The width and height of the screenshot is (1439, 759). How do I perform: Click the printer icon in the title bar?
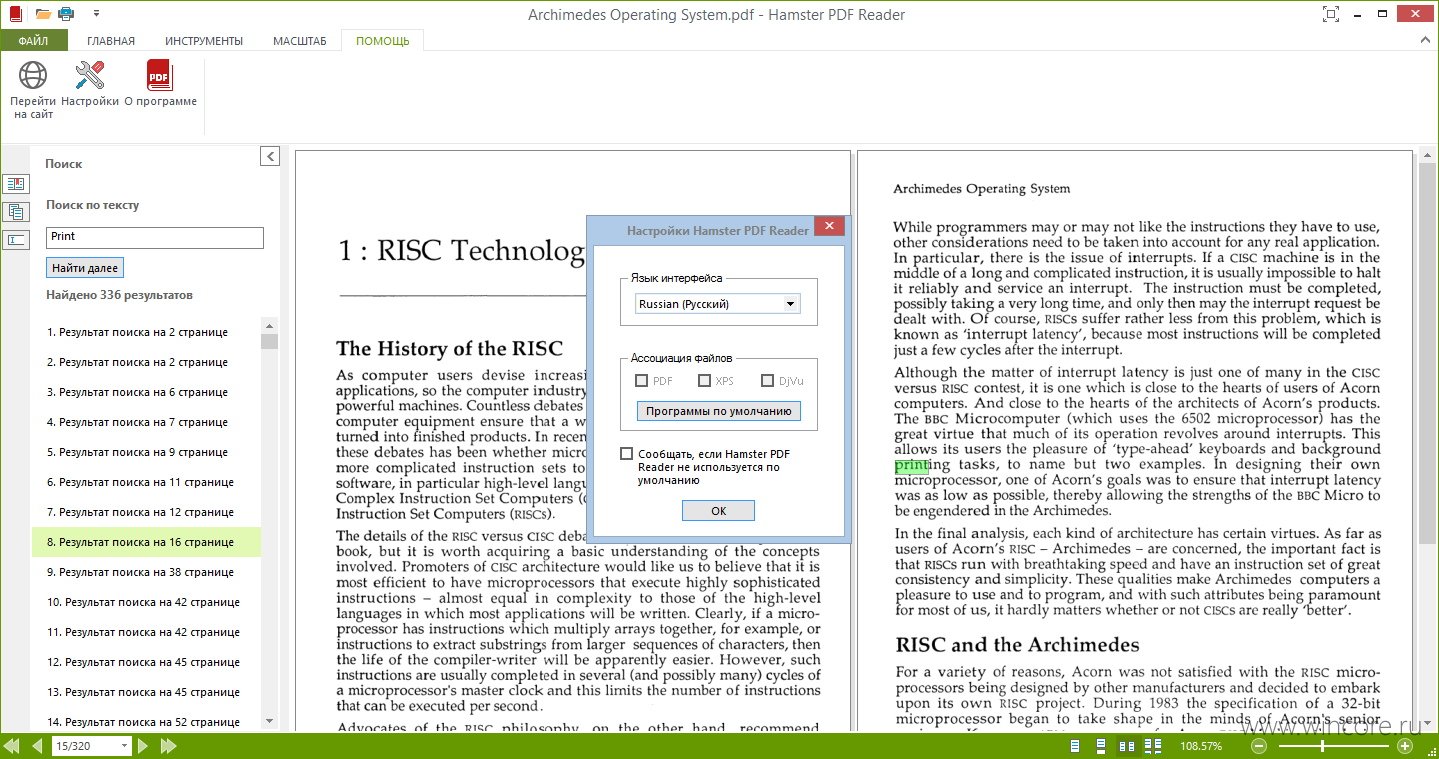pyautogui.click(x=66, y=13)
